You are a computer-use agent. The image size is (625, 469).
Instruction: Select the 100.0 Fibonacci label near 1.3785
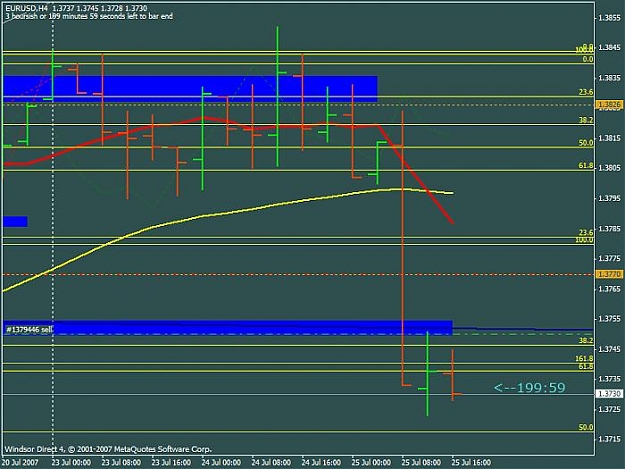[584, 240]
